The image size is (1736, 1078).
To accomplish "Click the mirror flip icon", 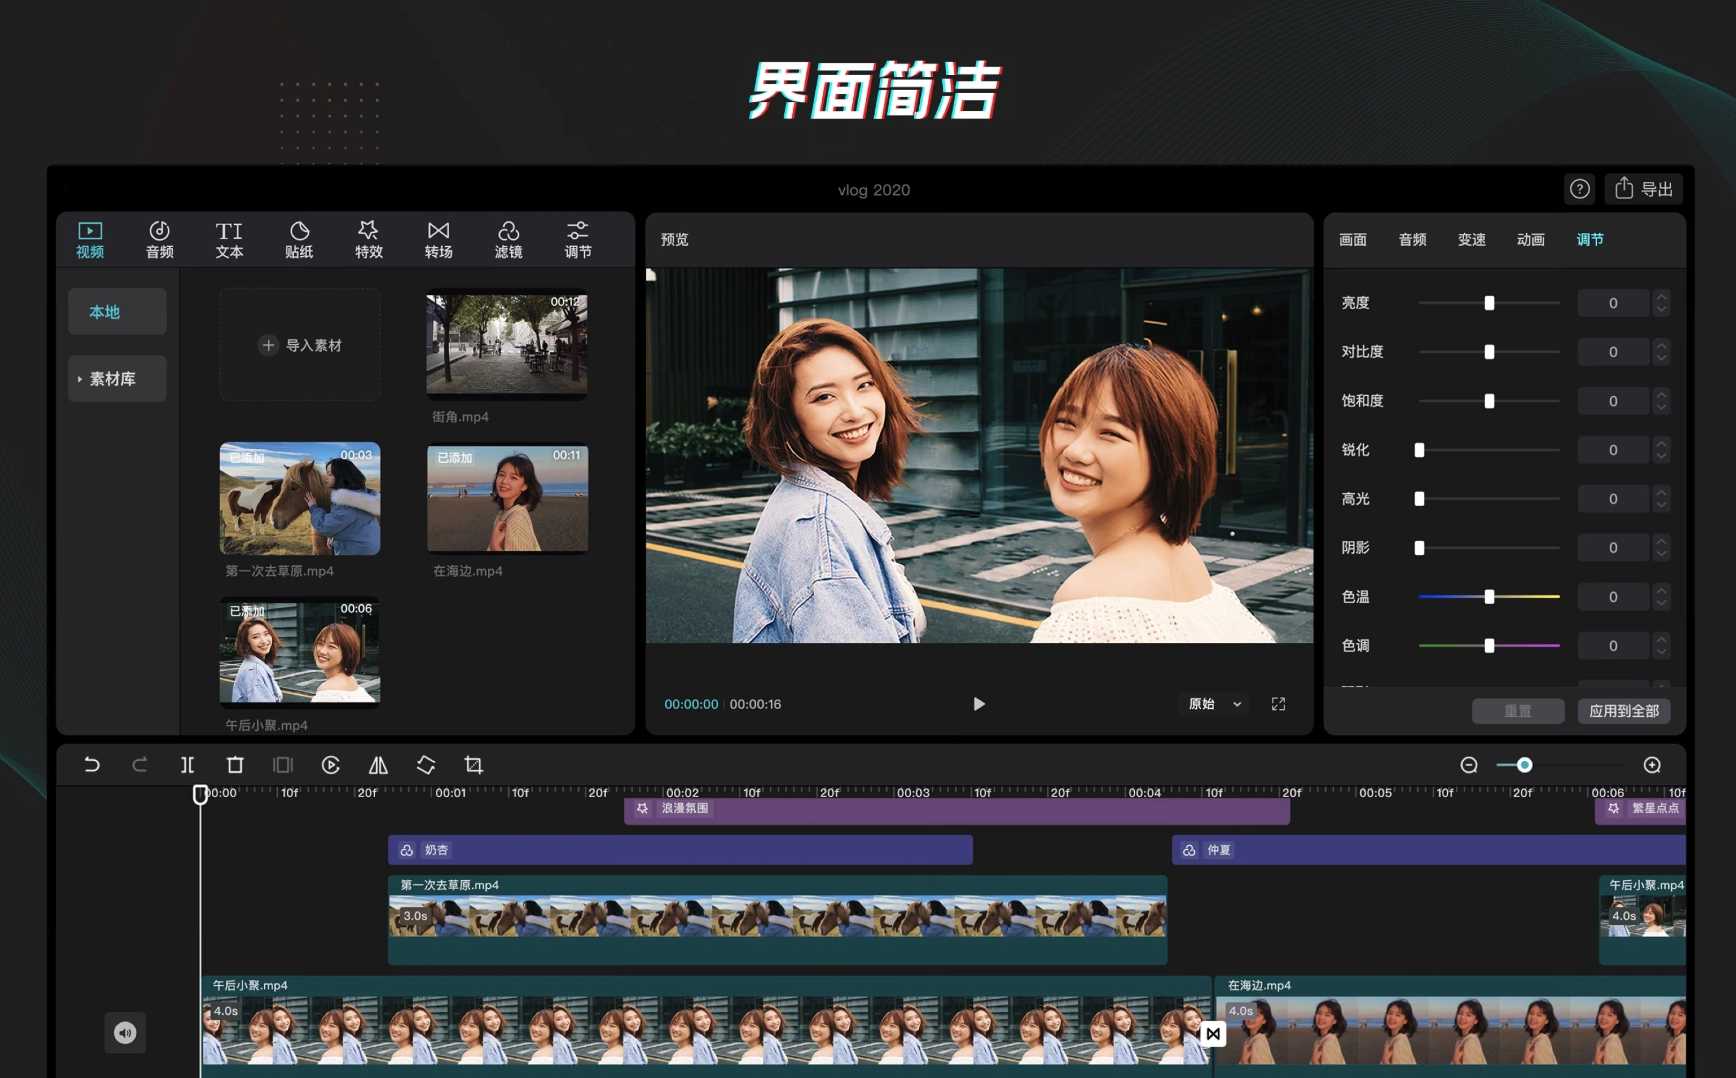I will 378,765.
